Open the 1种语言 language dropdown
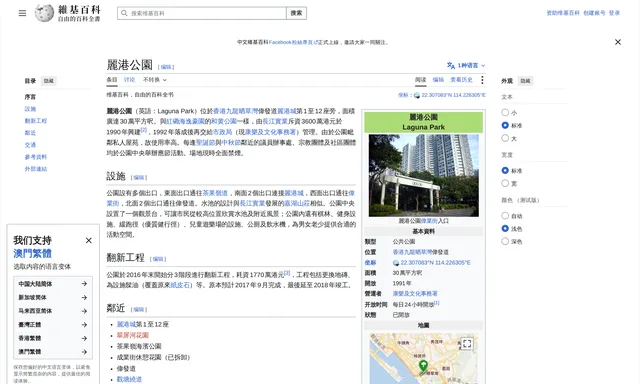 [466, 65]
